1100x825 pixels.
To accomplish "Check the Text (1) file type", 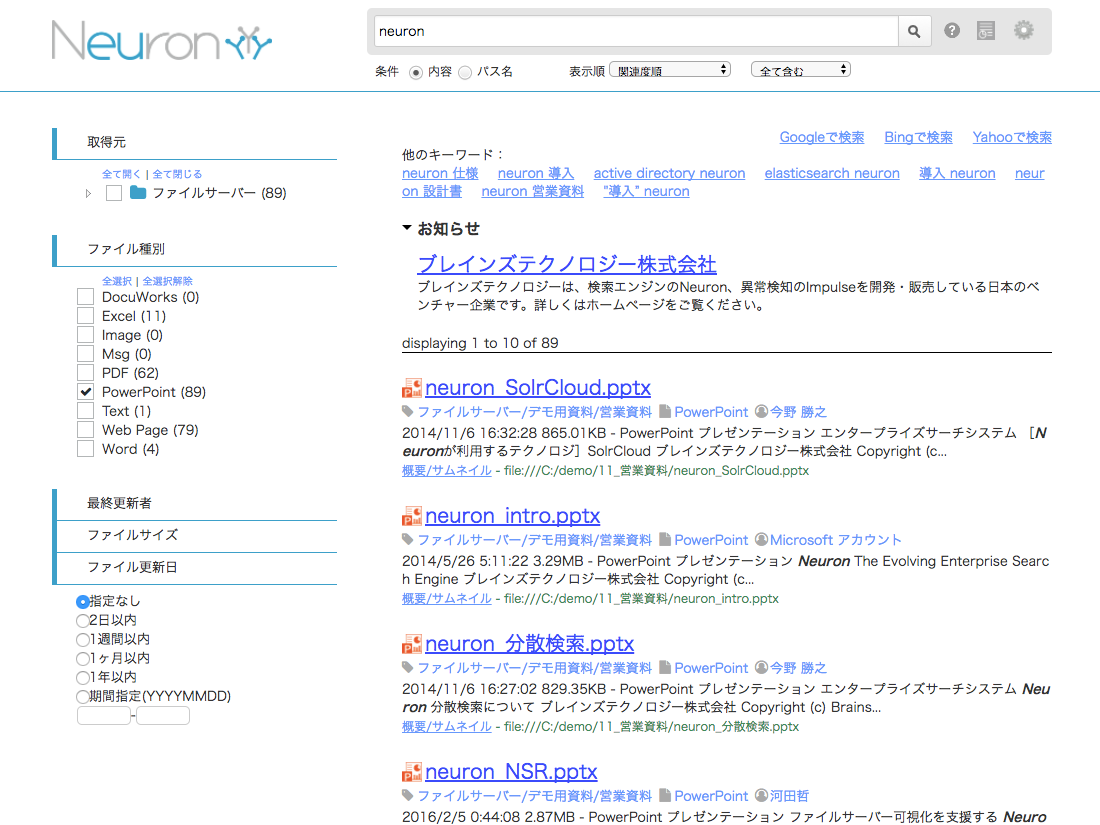I will tap(86, 410).
